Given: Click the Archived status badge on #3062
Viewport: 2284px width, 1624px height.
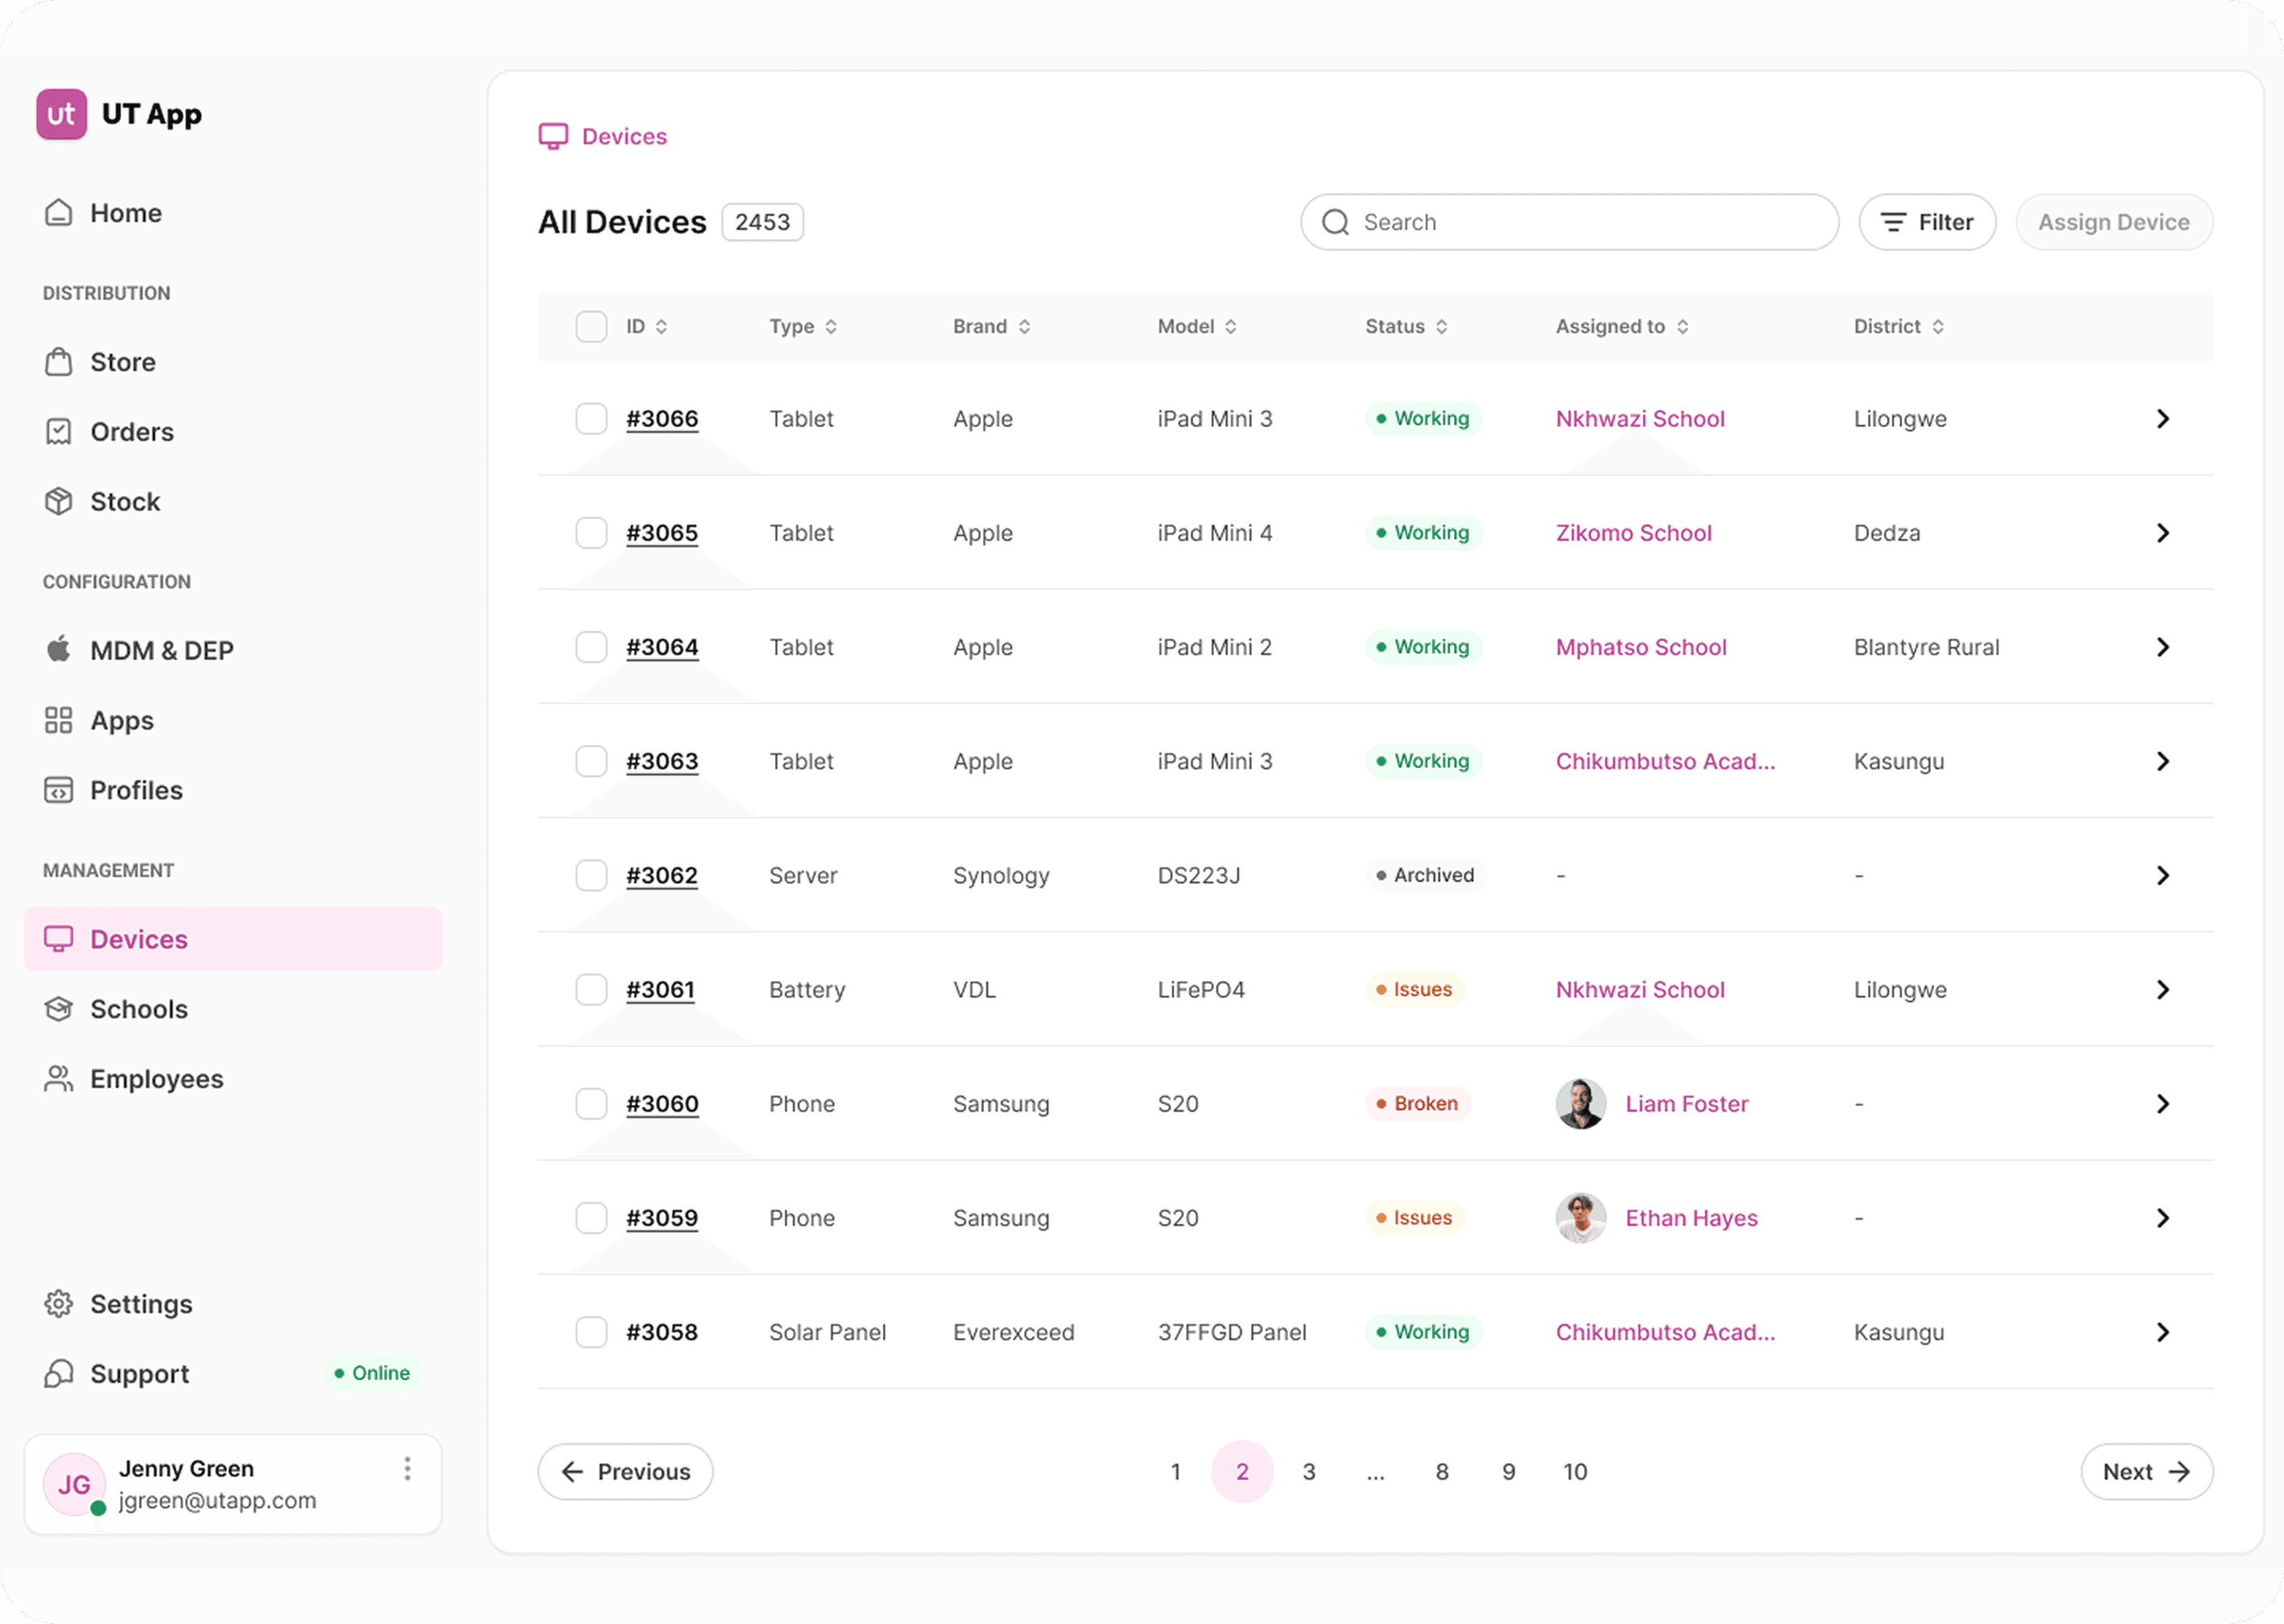Looking at the screenshot, I should click(x=1426, y=875).
